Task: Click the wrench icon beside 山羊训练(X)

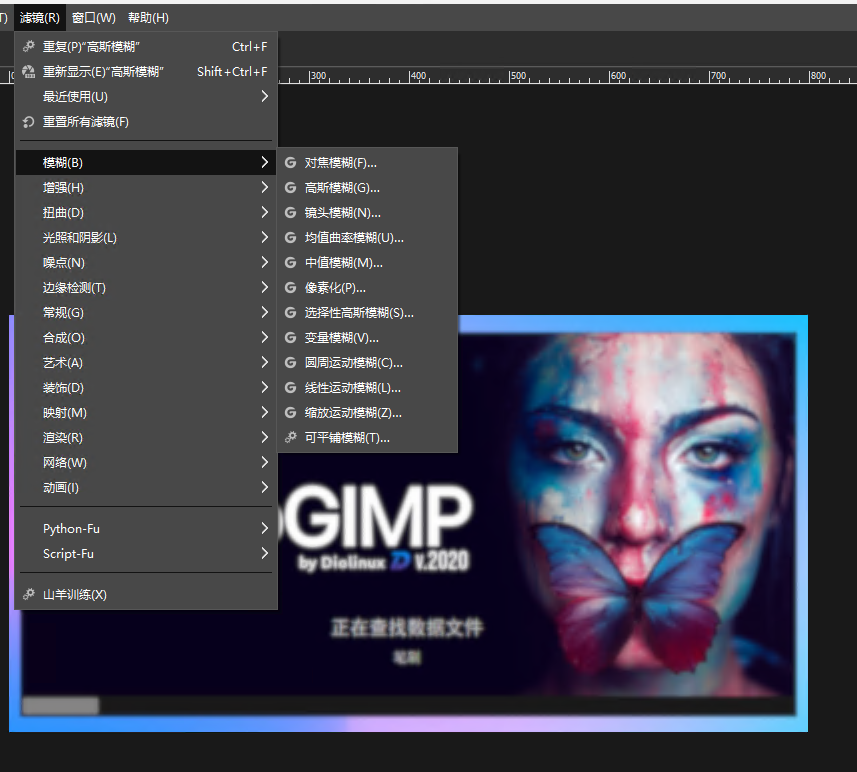Action: click(x=29, y=594)
